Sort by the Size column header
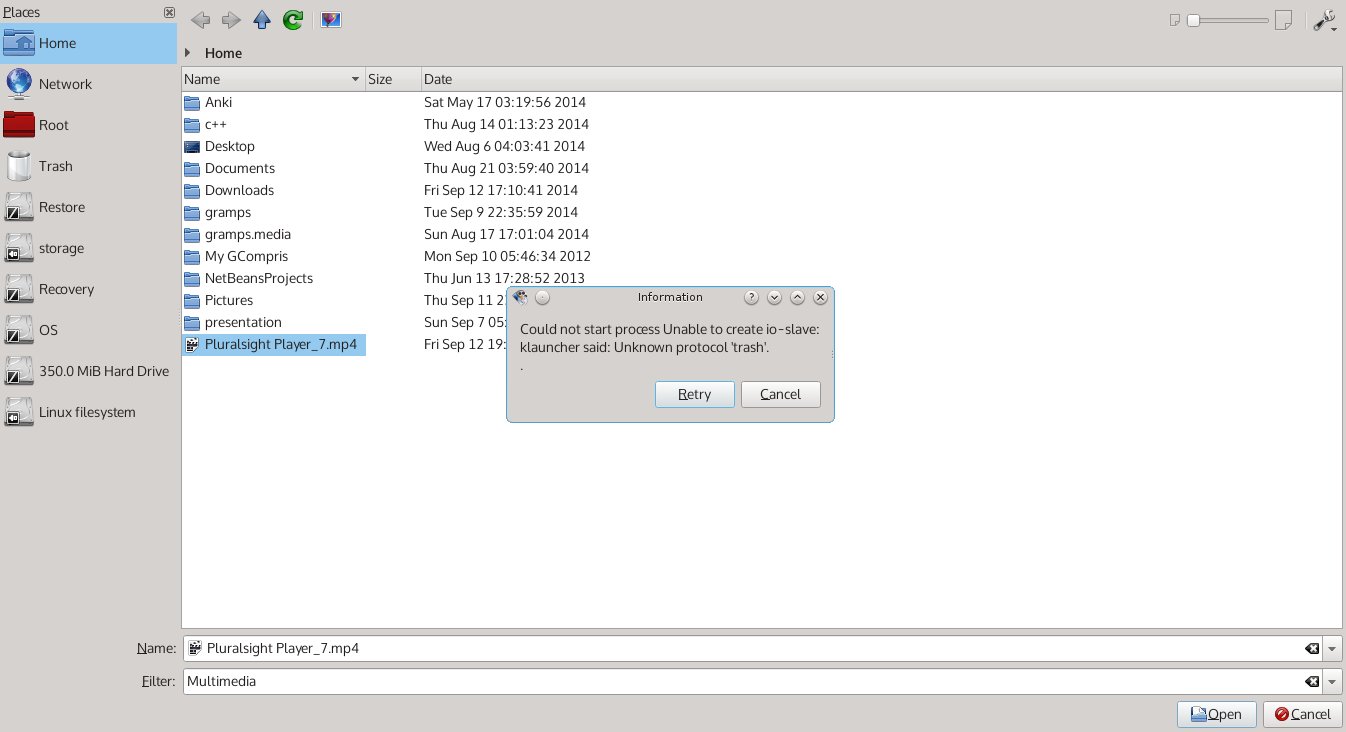This screenshot has width=1346, height=732. [x=393, y=79]
